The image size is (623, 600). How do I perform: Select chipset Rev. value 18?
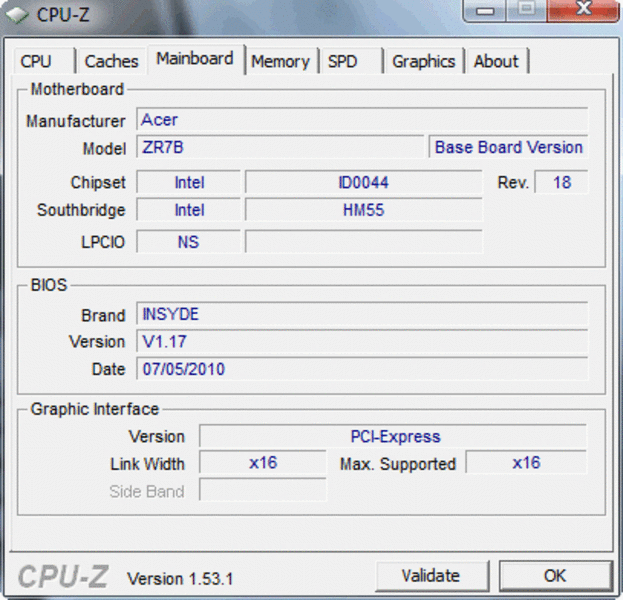click(x=561, y=182)
